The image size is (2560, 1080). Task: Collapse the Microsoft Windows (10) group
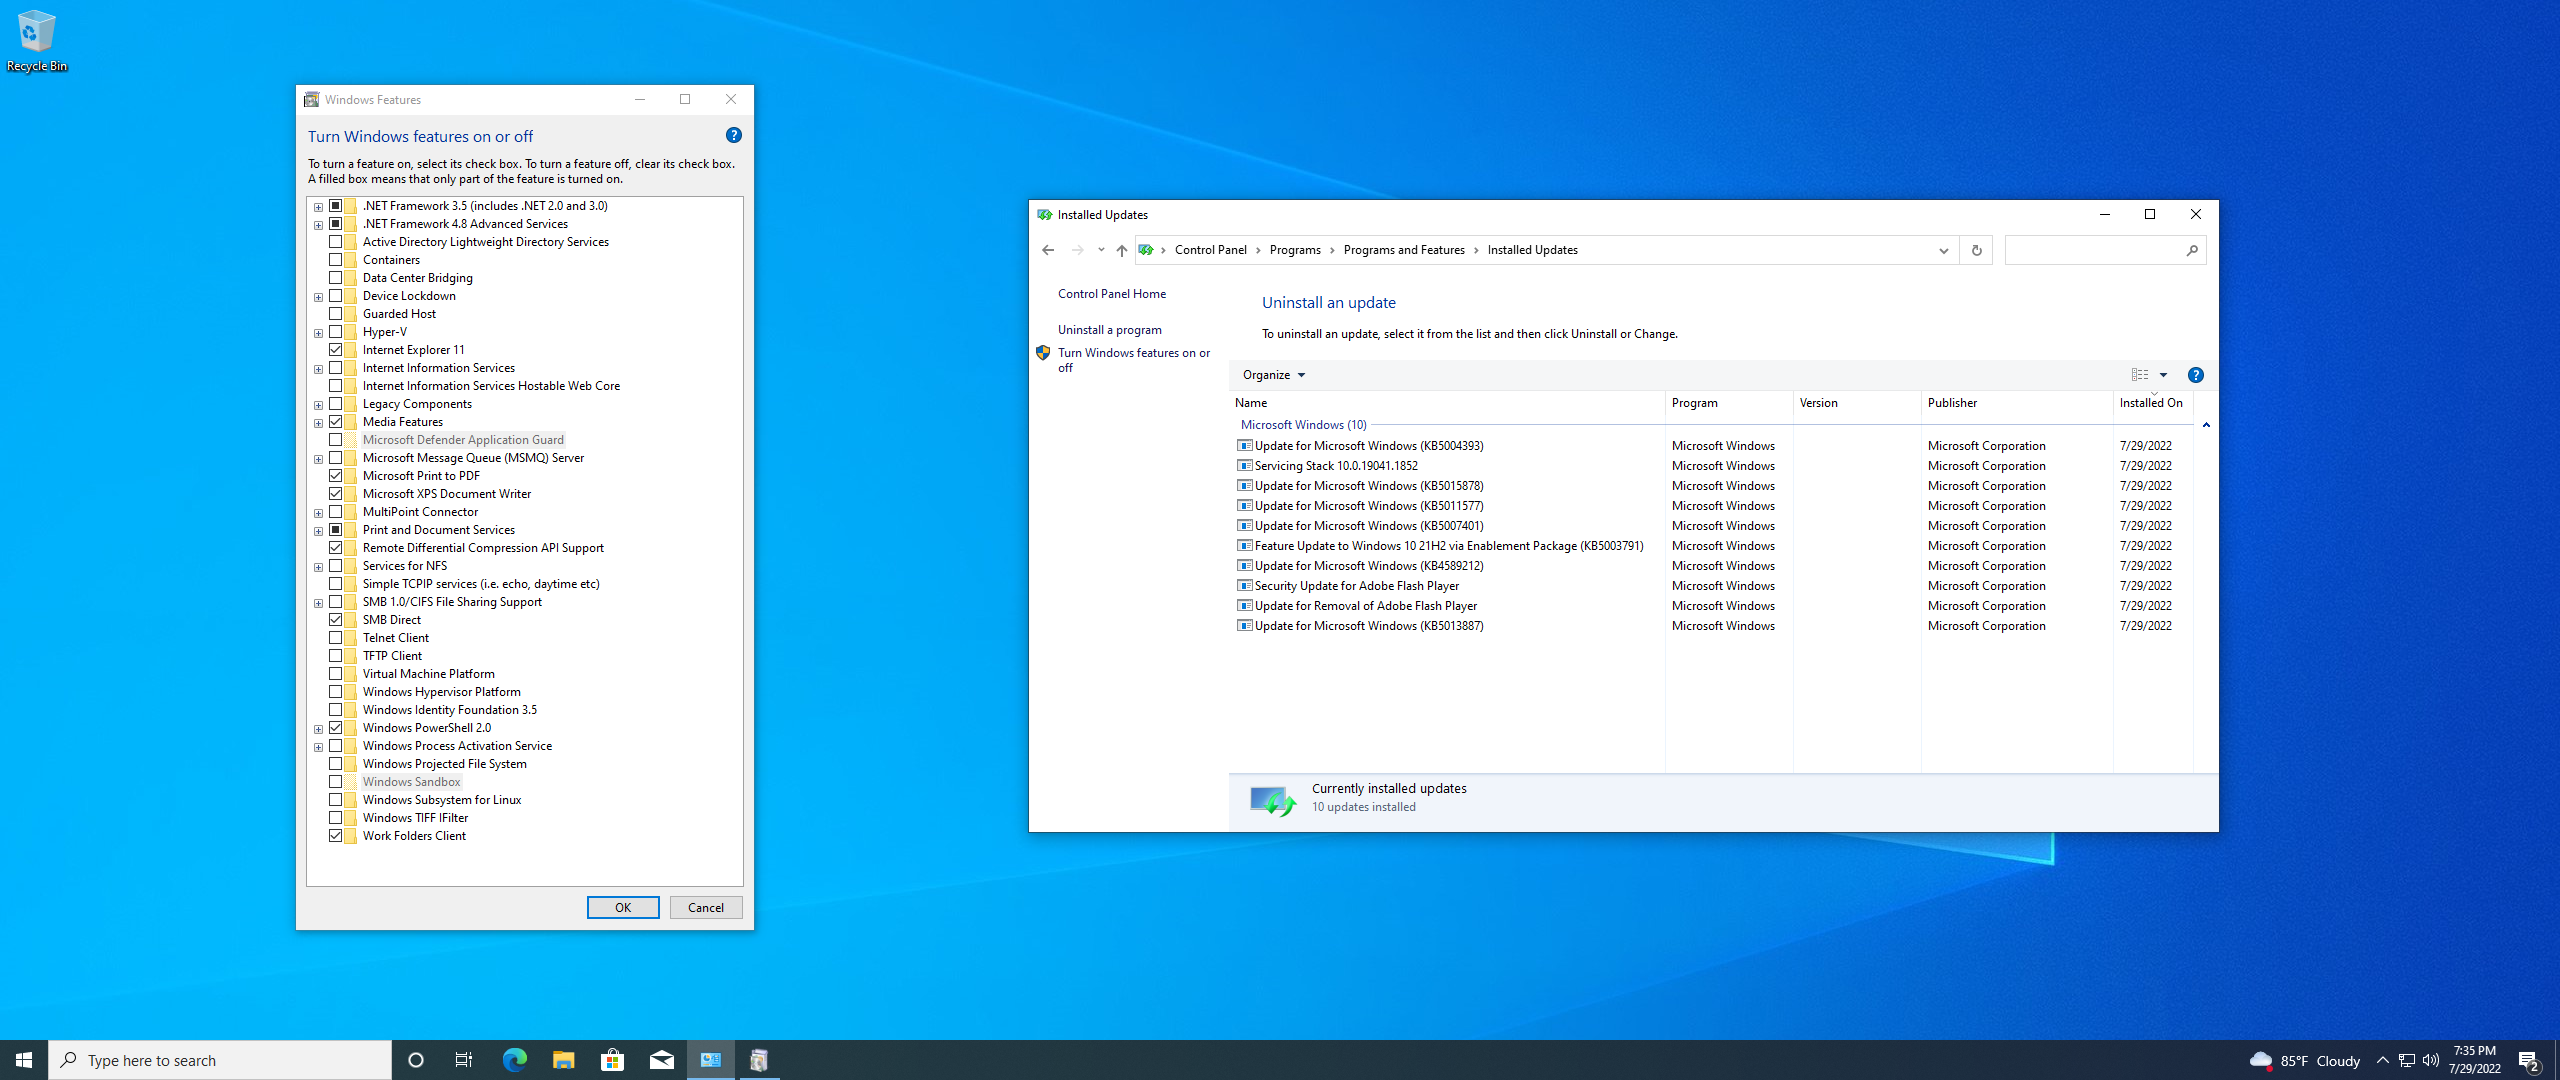2206,426
